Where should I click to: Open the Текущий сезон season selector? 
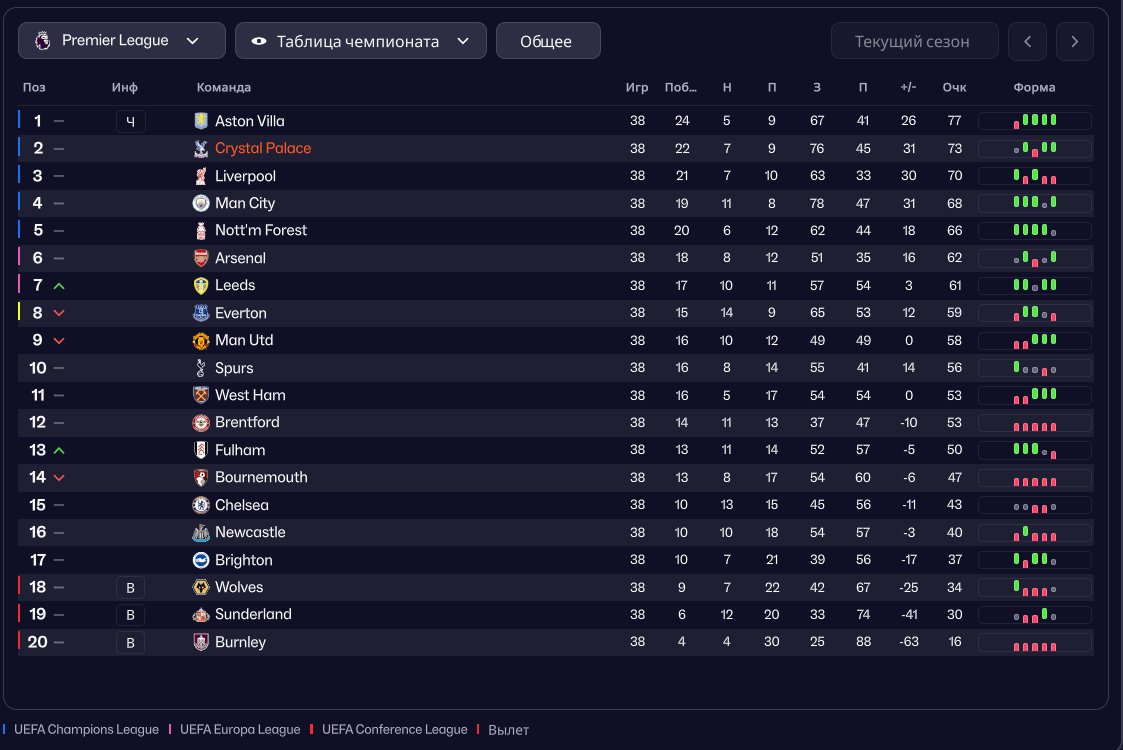(x=914, y=42)
